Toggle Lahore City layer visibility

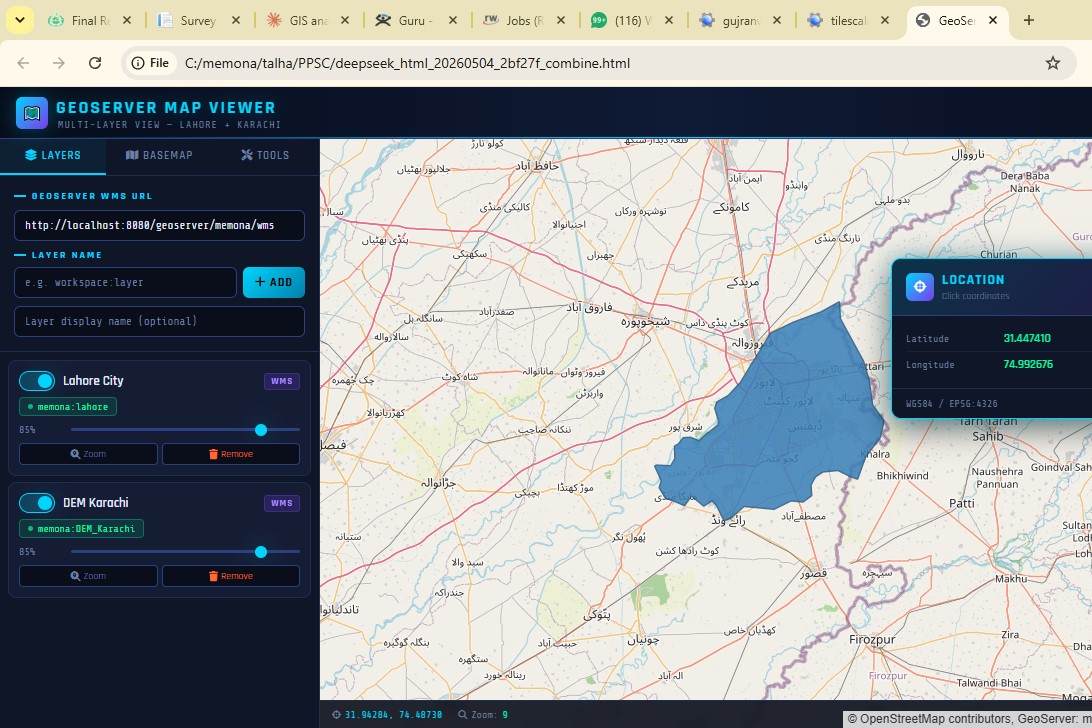point(37,380)
